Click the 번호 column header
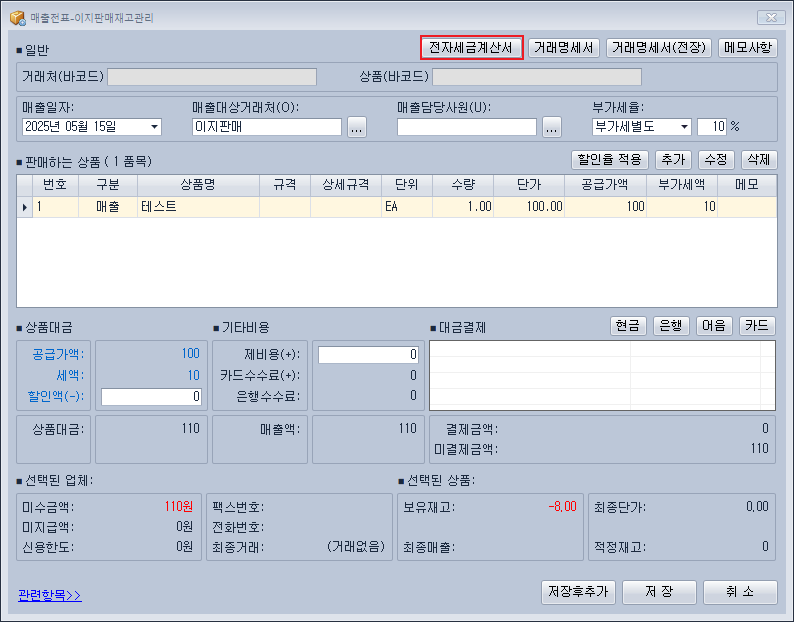Image resolution: width=794 pixels, height=622 pixels. pos(55,185)
